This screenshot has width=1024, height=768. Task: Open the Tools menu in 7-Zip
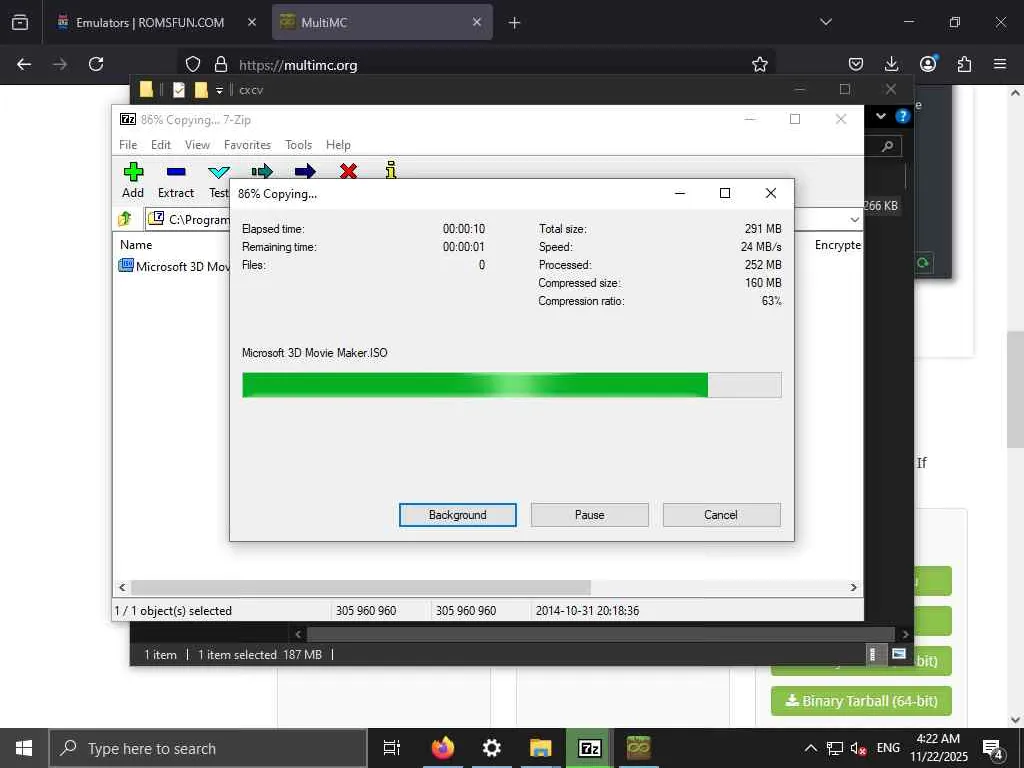pyautogui.click(x=298, y=145)
